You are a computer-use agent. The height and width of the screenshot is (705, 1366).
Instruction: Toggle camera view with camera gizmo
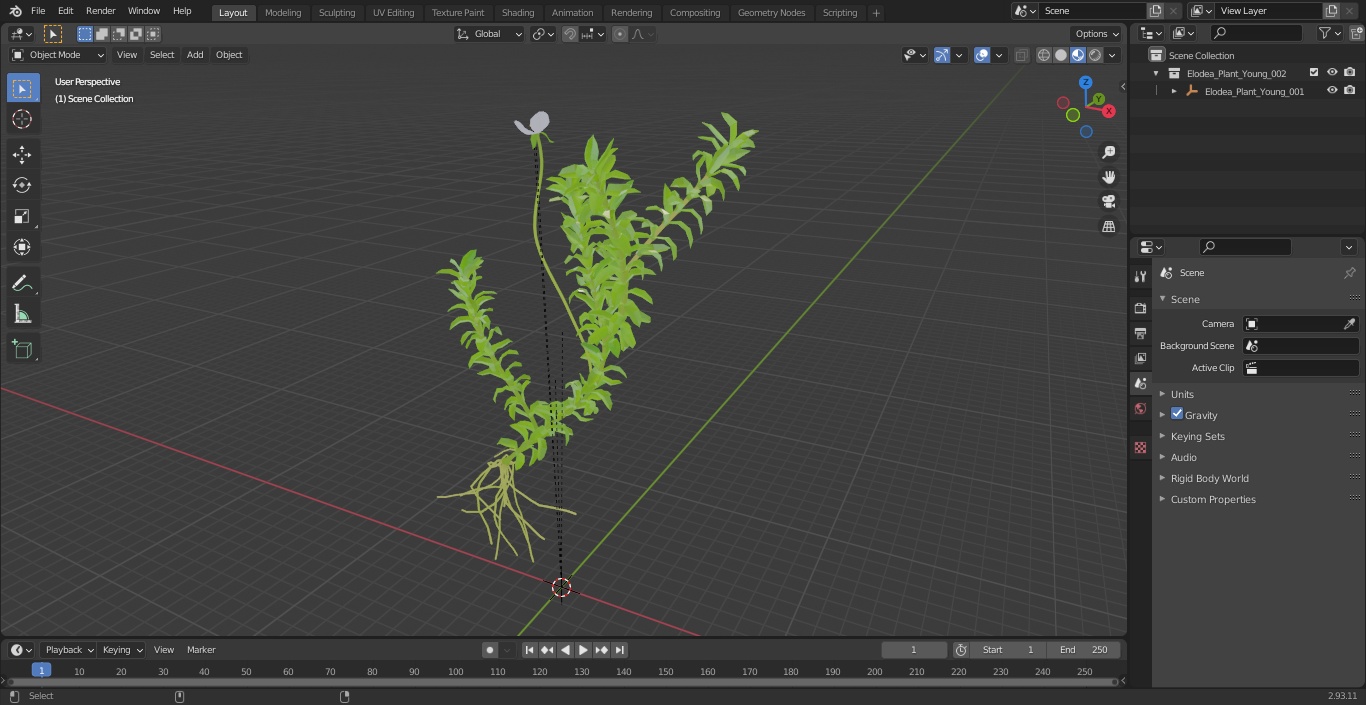click(1108, 202)
